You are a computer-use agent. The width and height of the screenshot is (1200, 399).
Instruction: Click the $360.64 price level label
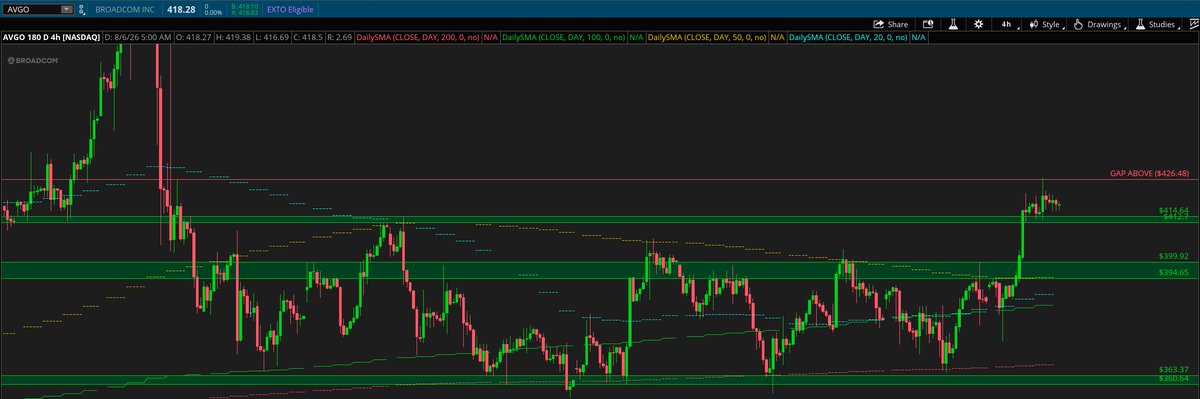click(1173, 378)
